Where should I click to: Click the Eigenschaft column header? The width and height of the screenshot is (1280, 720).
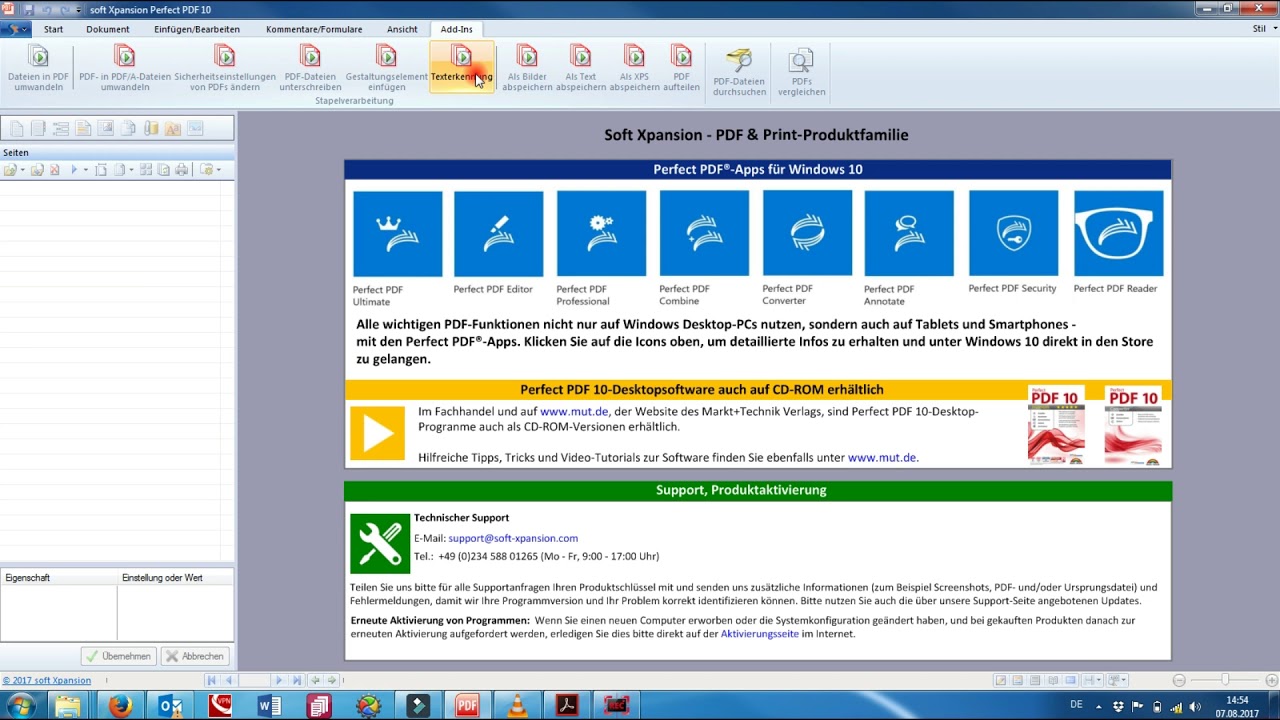[x=59, y=578]
